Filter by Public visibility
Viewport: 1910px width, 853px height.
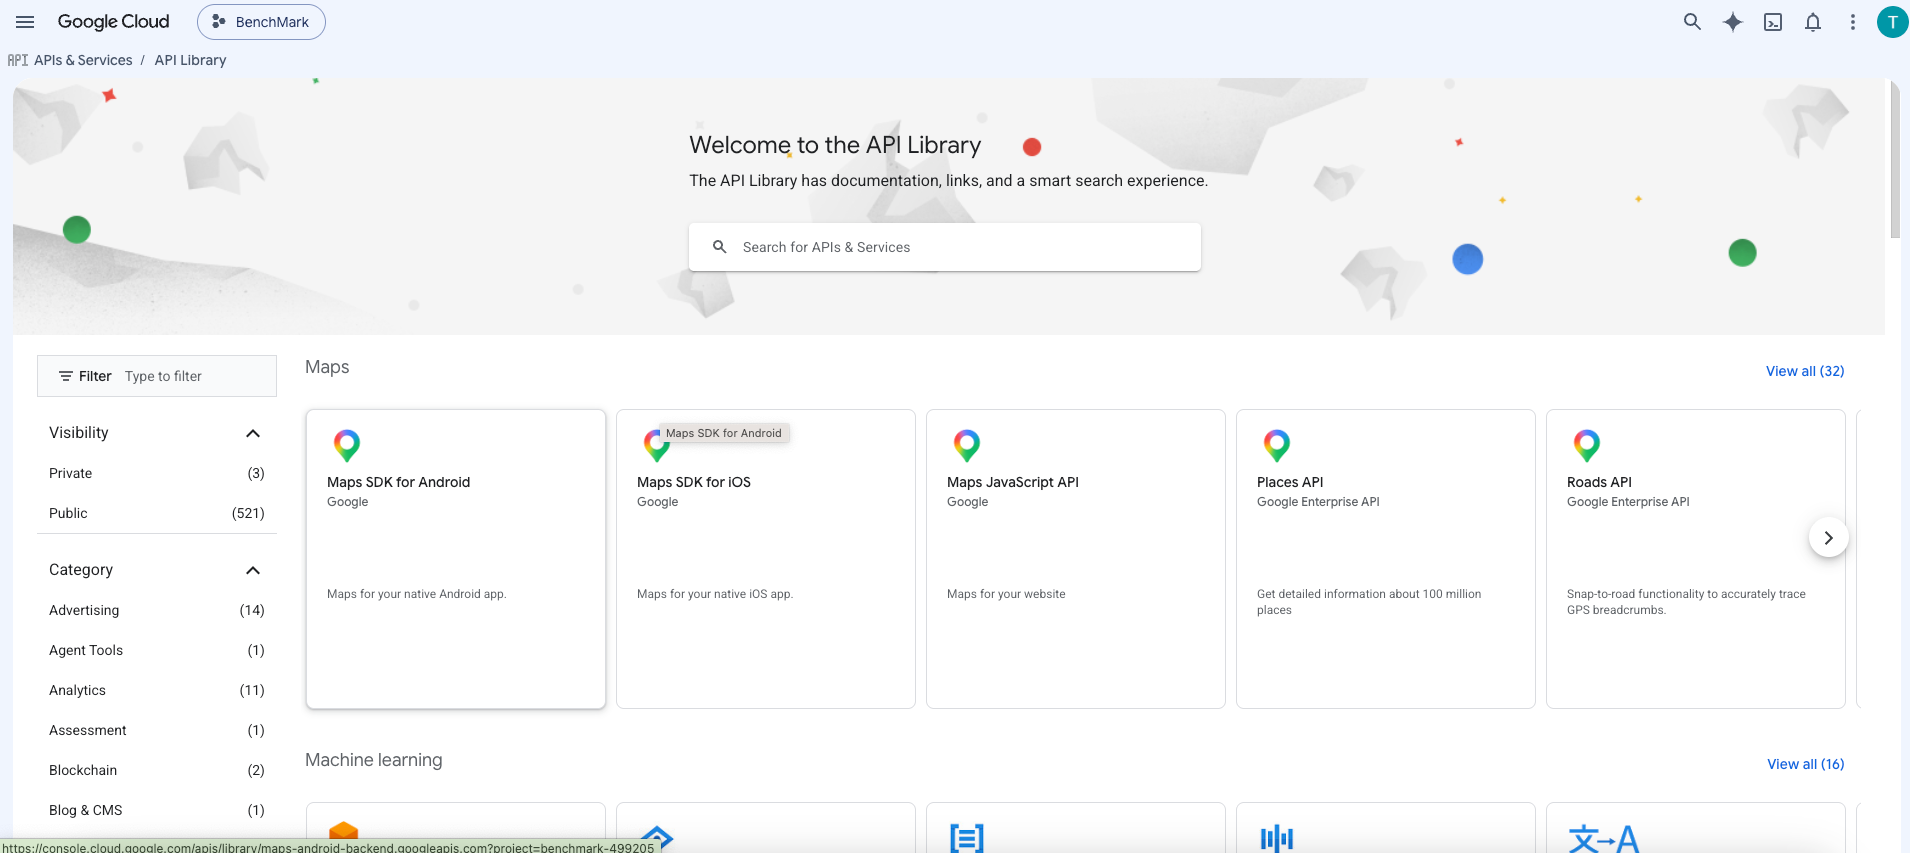click(157, 513)
